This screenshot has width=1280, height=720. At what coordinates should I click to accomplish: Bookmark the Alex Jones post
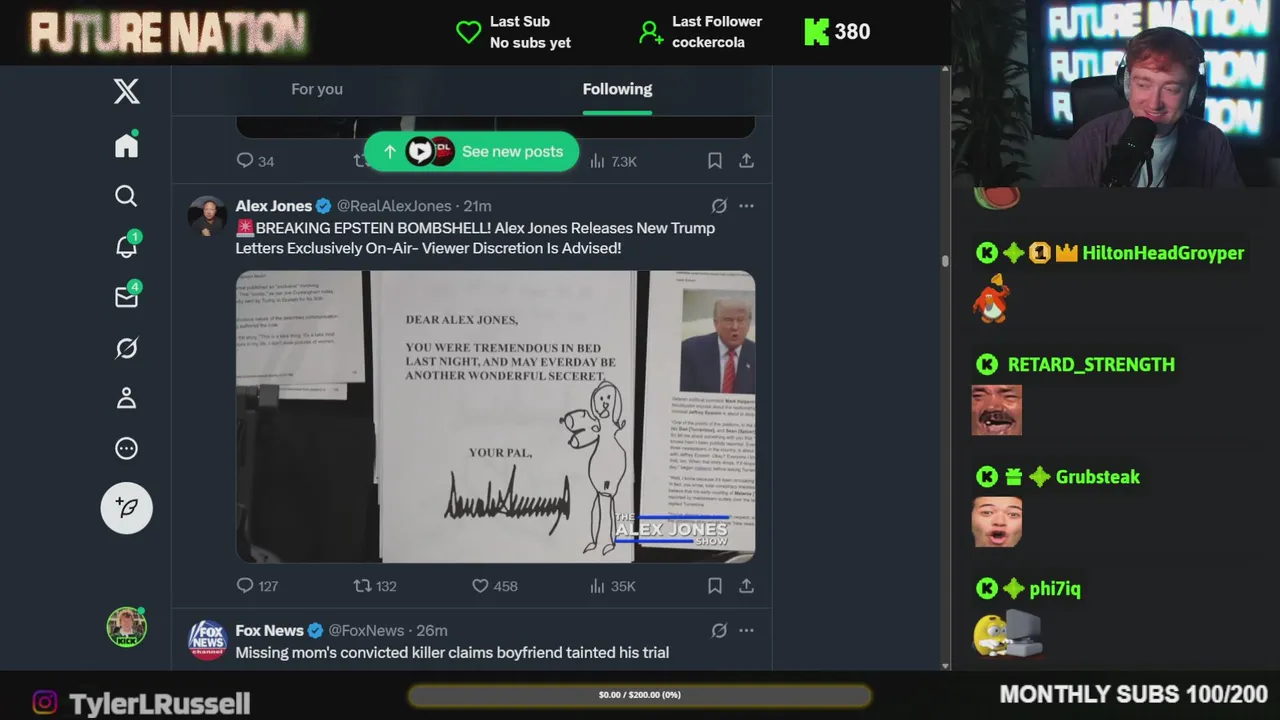[x=715, y=586]
